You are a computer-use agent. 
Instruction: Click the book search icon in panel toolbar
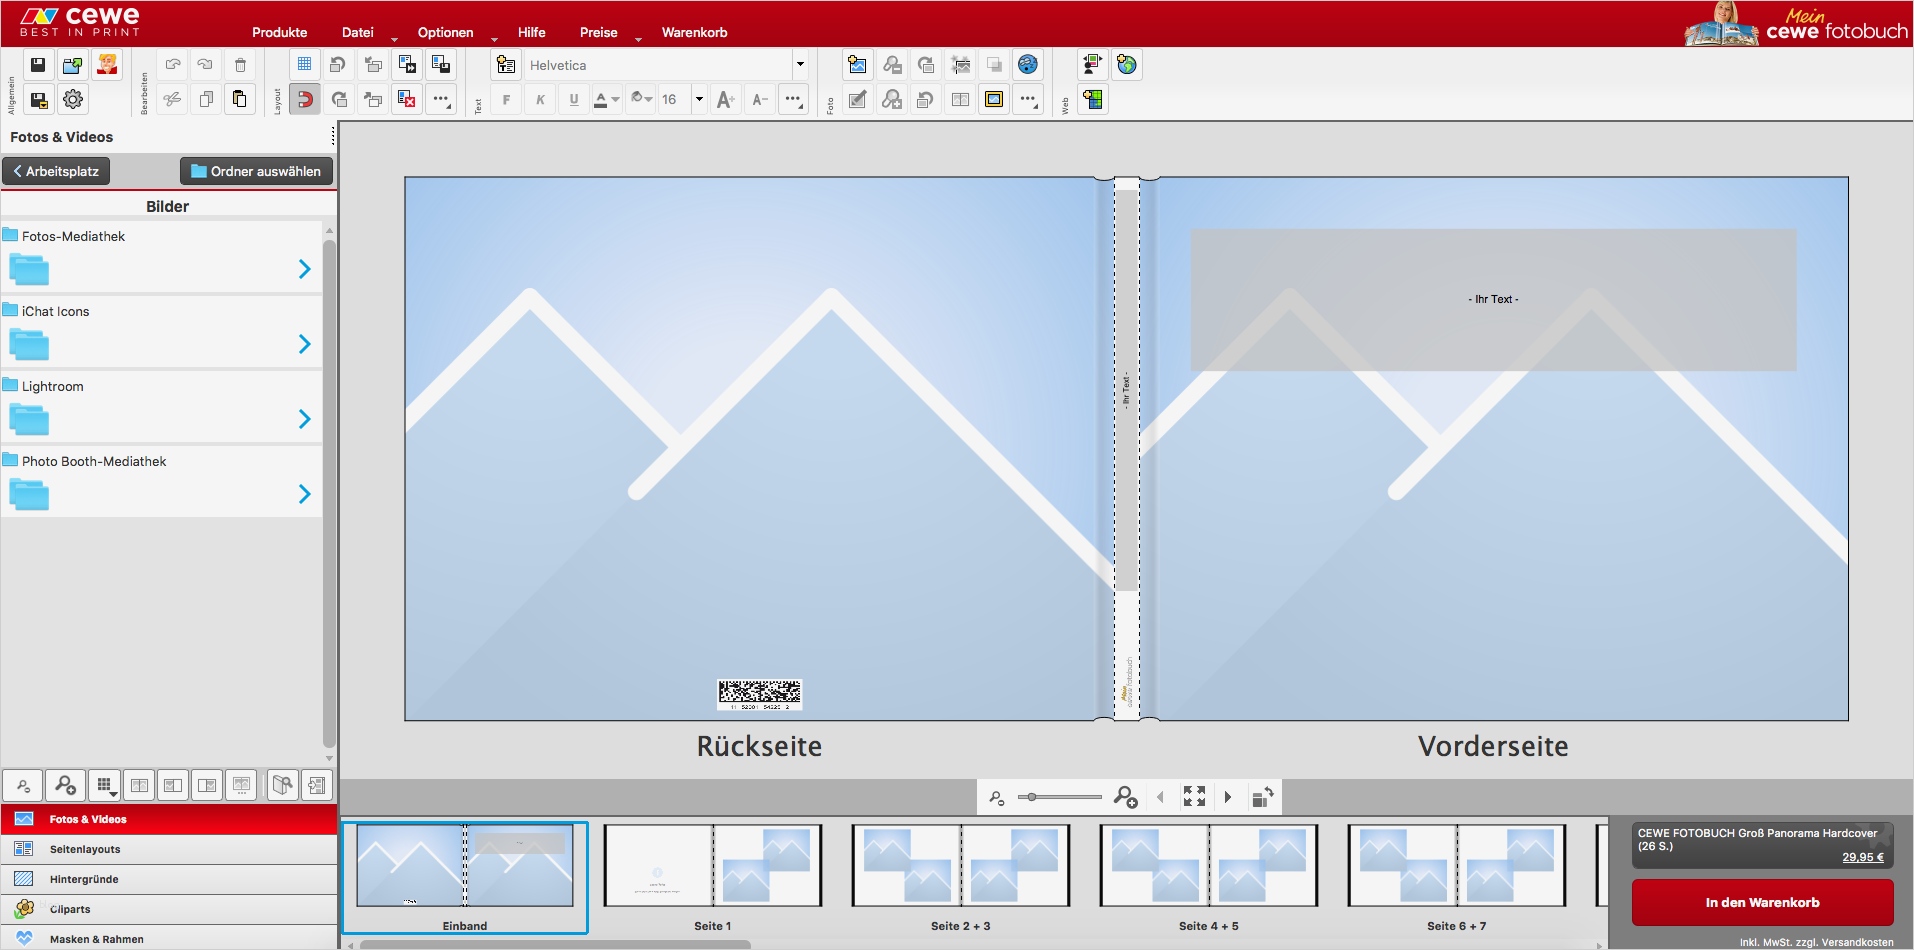coord(284,785)
